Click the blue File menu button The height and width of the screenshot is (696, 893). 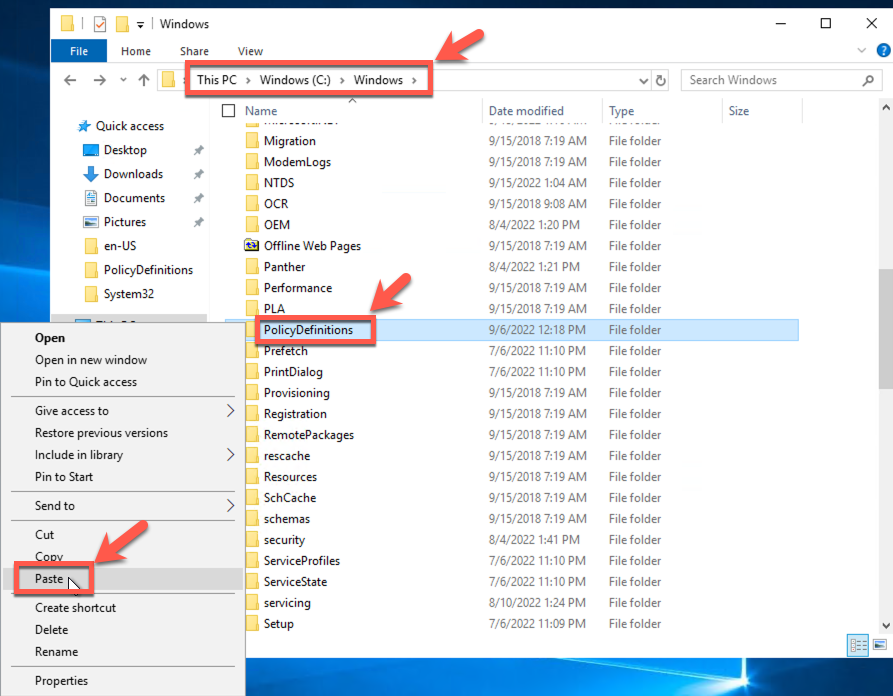pos(79,51)
